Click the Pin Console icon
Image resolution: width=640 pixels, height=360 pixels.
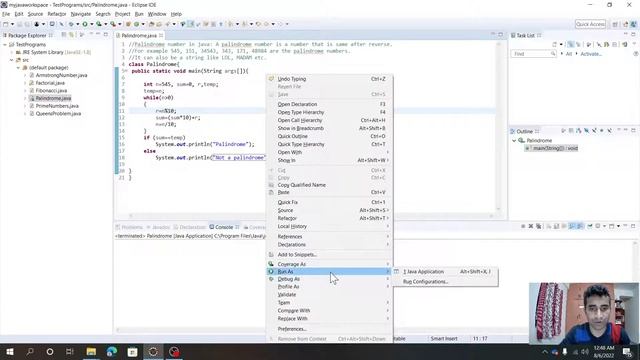pos(590,226)
